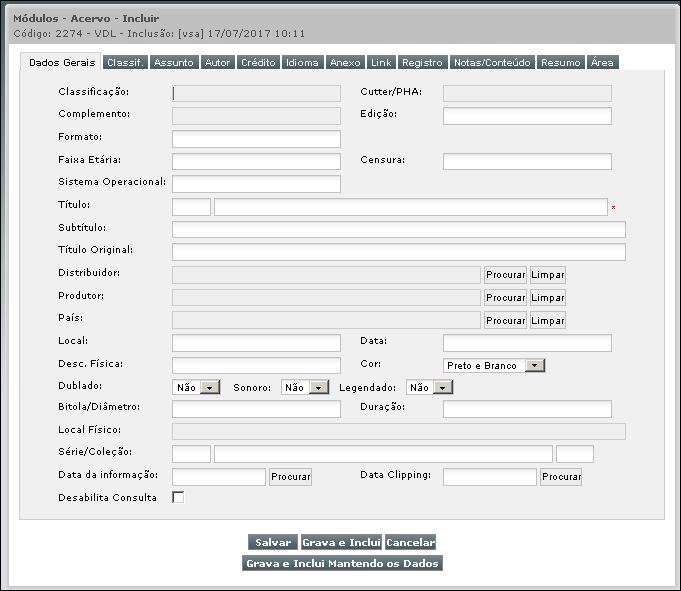The image size is (681, 591).
Task: Click the Data Clipping input field
Action: tap(489, 477)
